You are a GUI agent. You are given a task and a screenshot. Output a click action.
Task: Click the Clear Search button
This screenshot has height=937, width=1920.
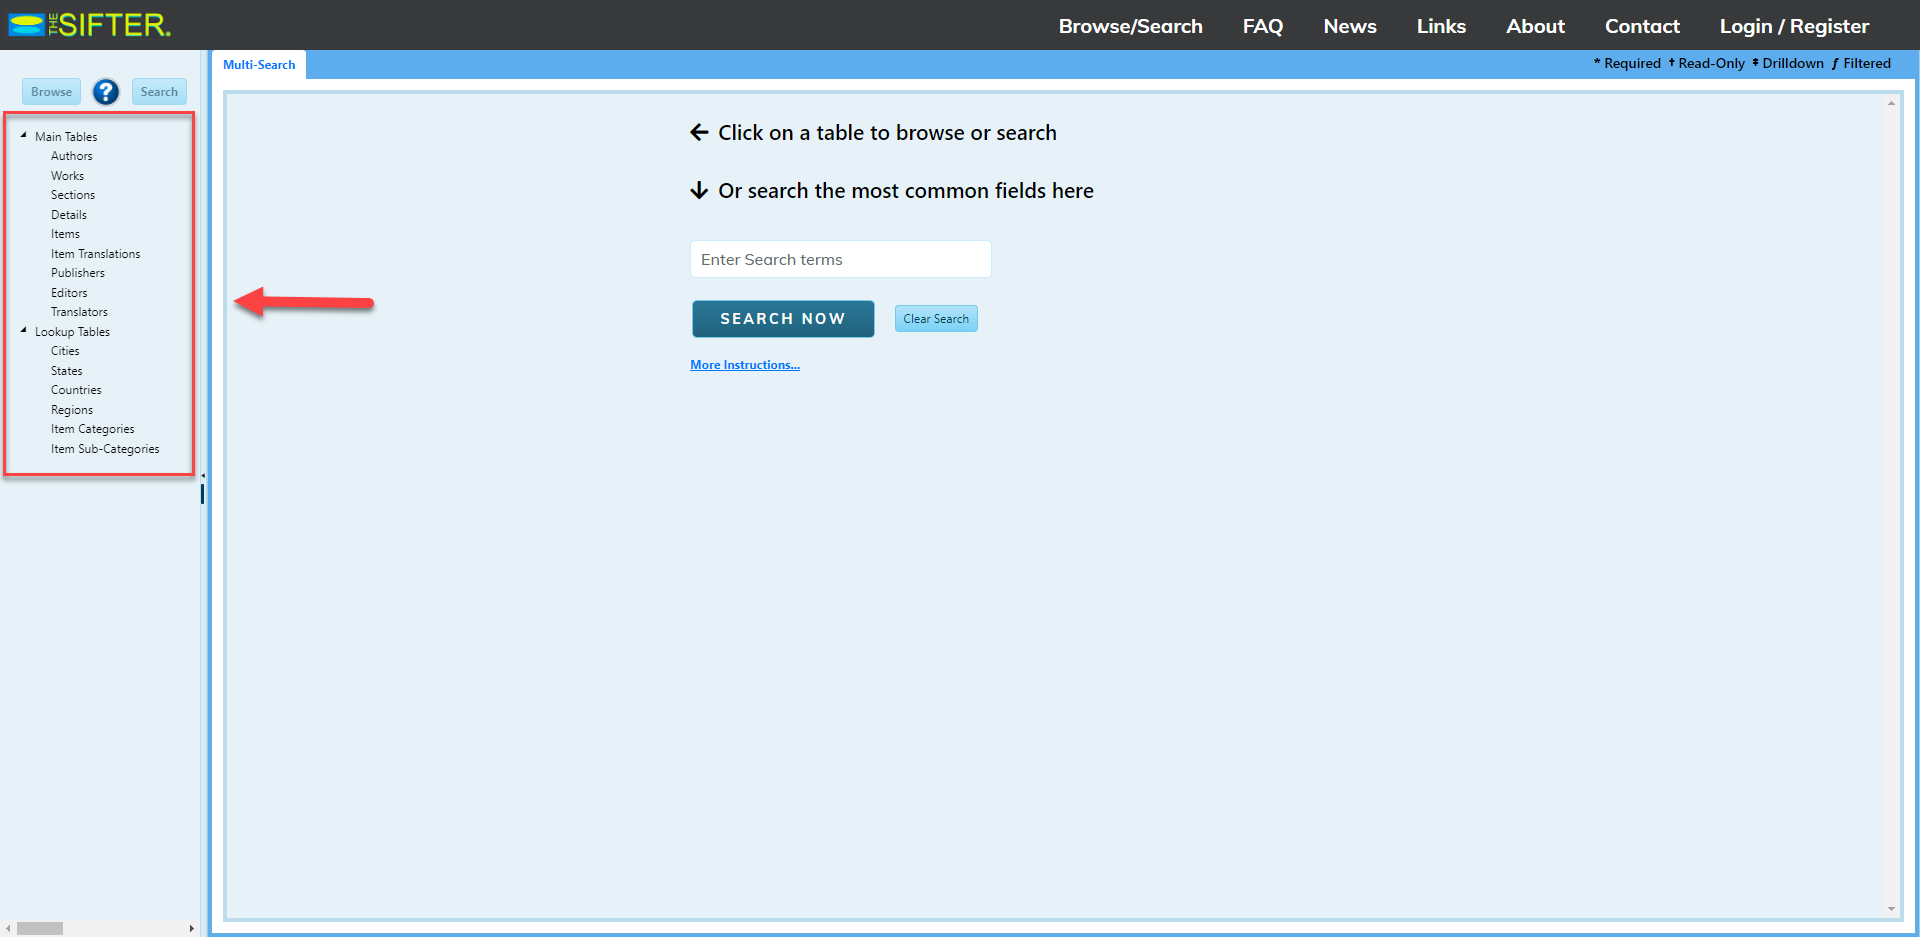935,319
